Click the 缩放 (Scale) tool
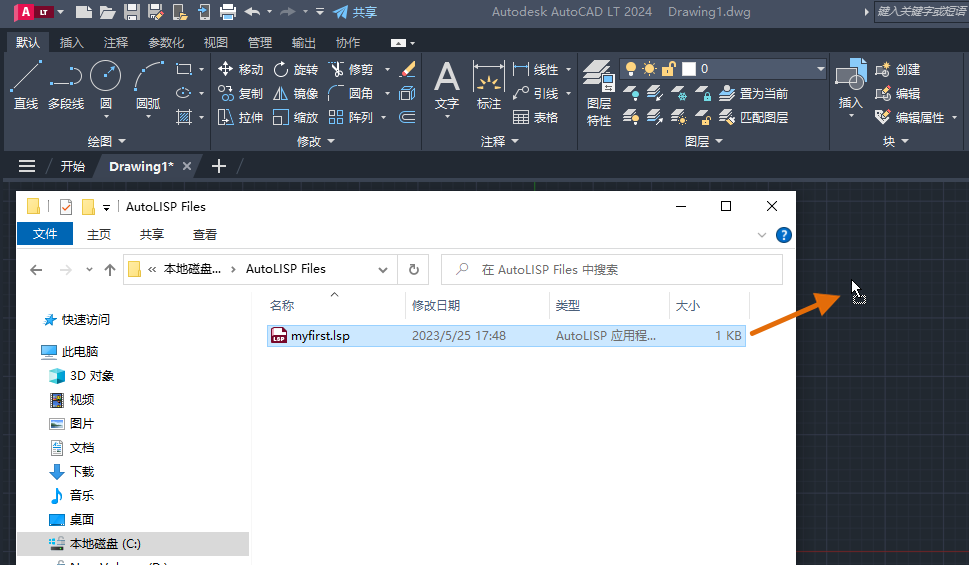Viewport: 969px width, 565px height. pyautogui.click(x=295, y=117)
